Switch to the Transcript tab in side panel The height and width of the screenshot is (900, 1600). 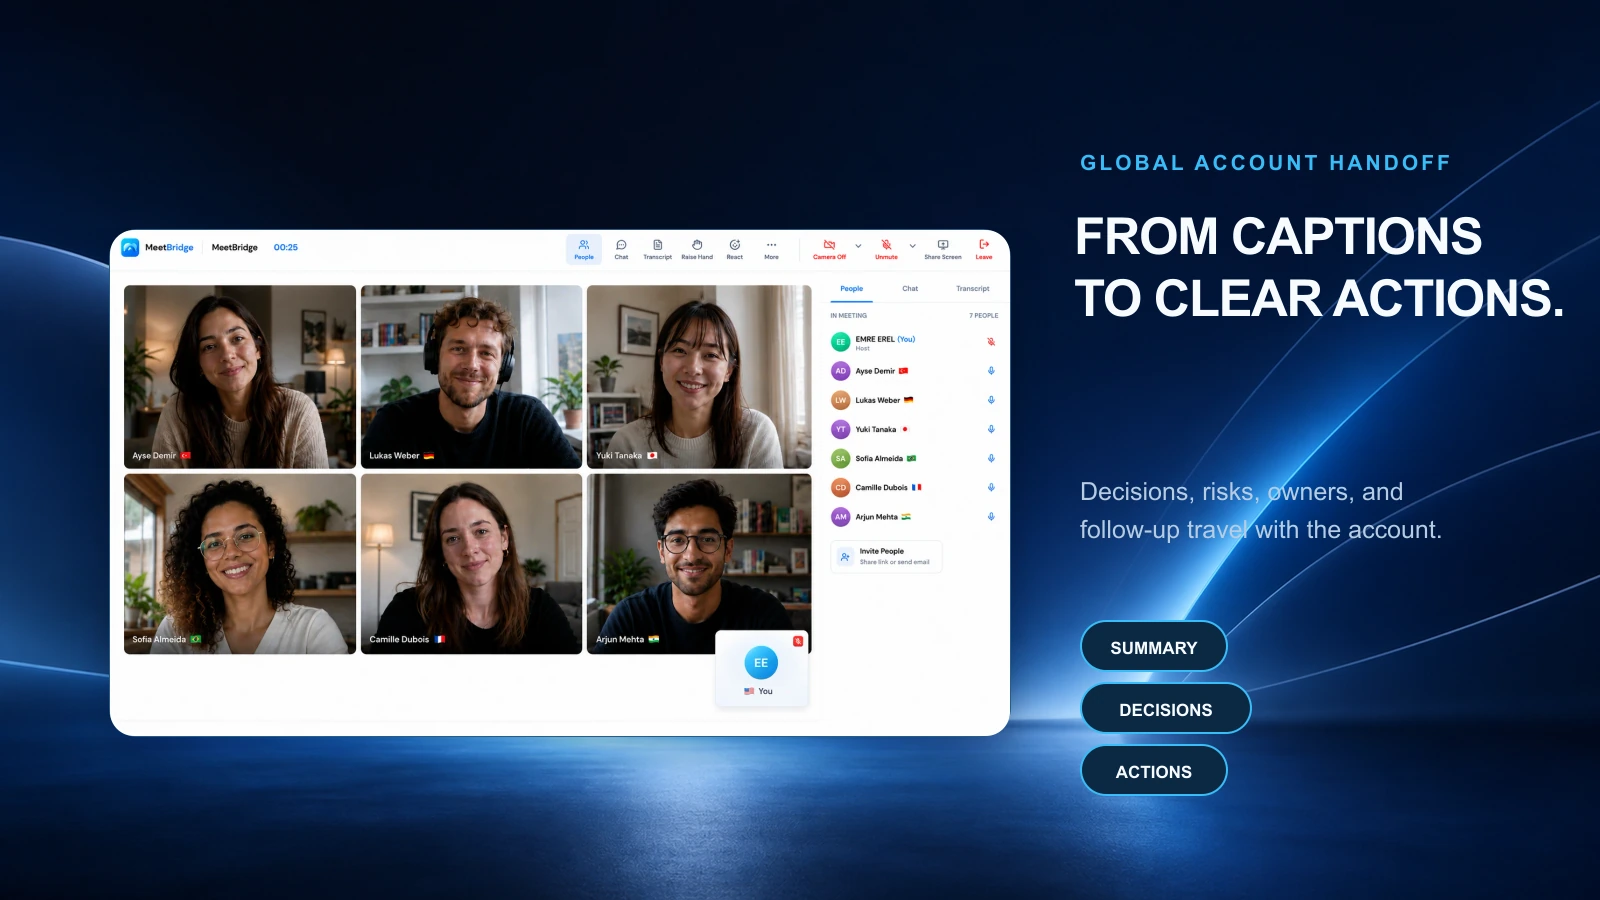tap(972, 289)
